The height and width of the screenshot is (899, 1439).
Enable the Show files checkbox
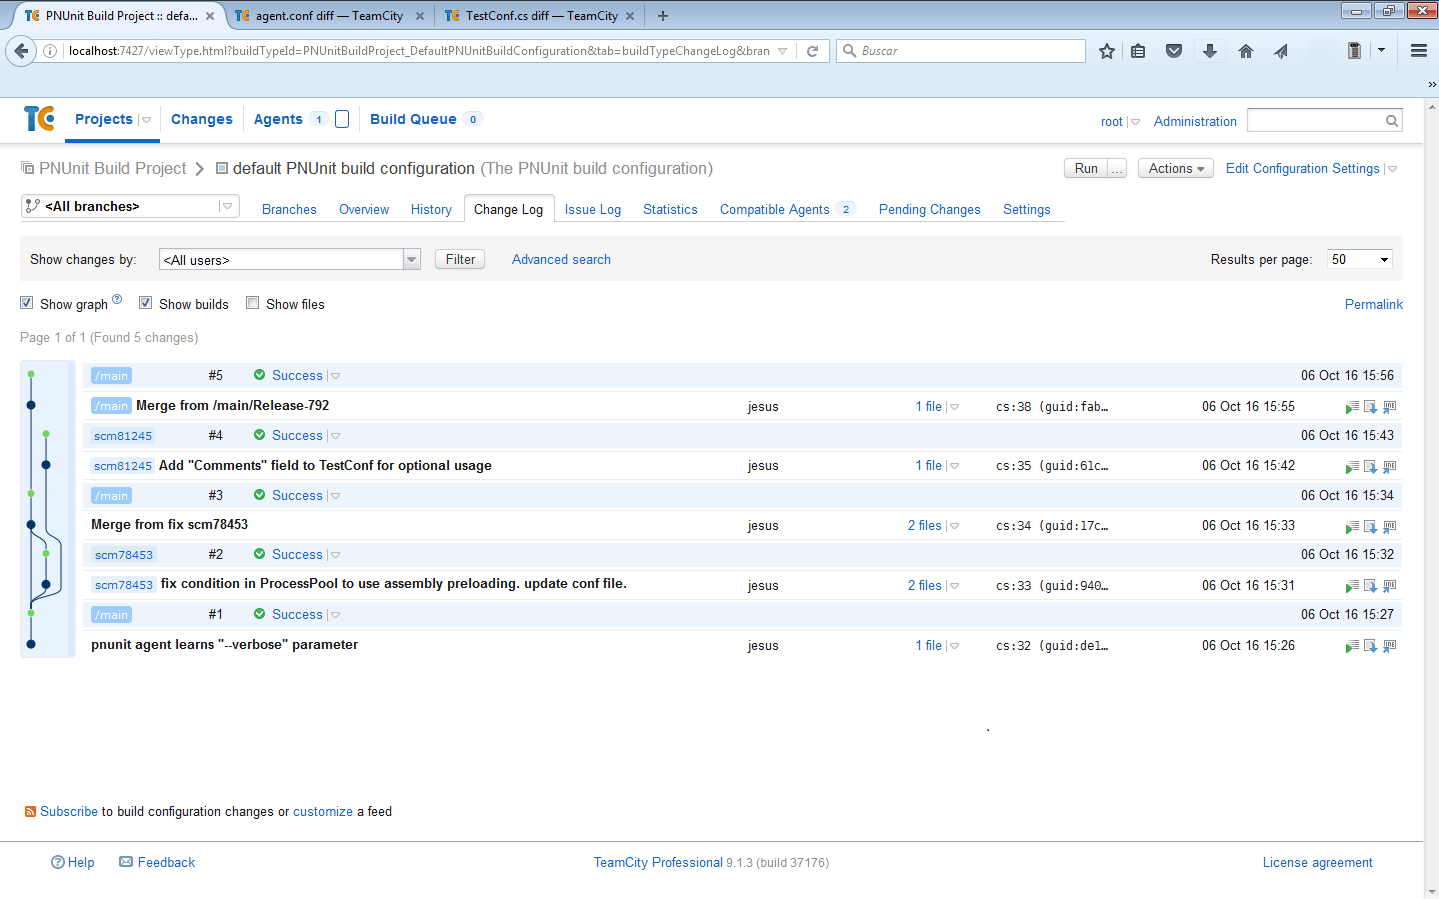253,303
